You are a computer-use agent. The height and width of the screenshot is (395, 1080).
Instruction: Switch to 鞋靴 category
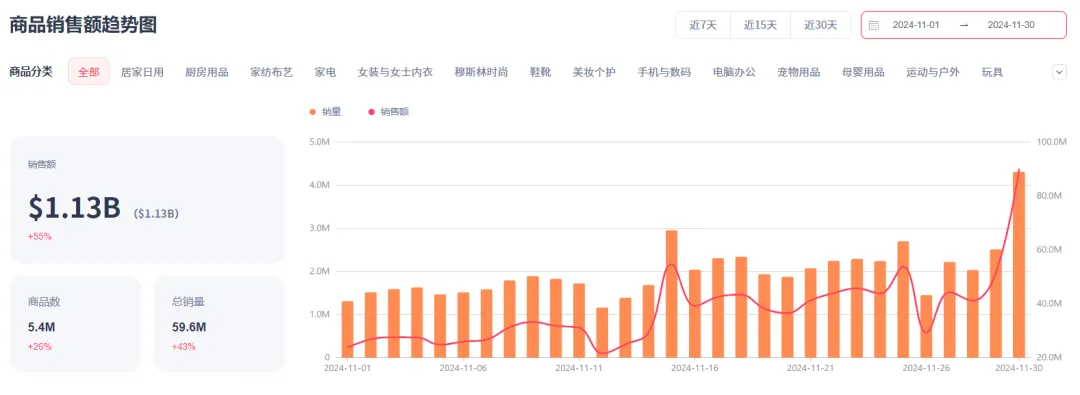click(x=540, y=72)
